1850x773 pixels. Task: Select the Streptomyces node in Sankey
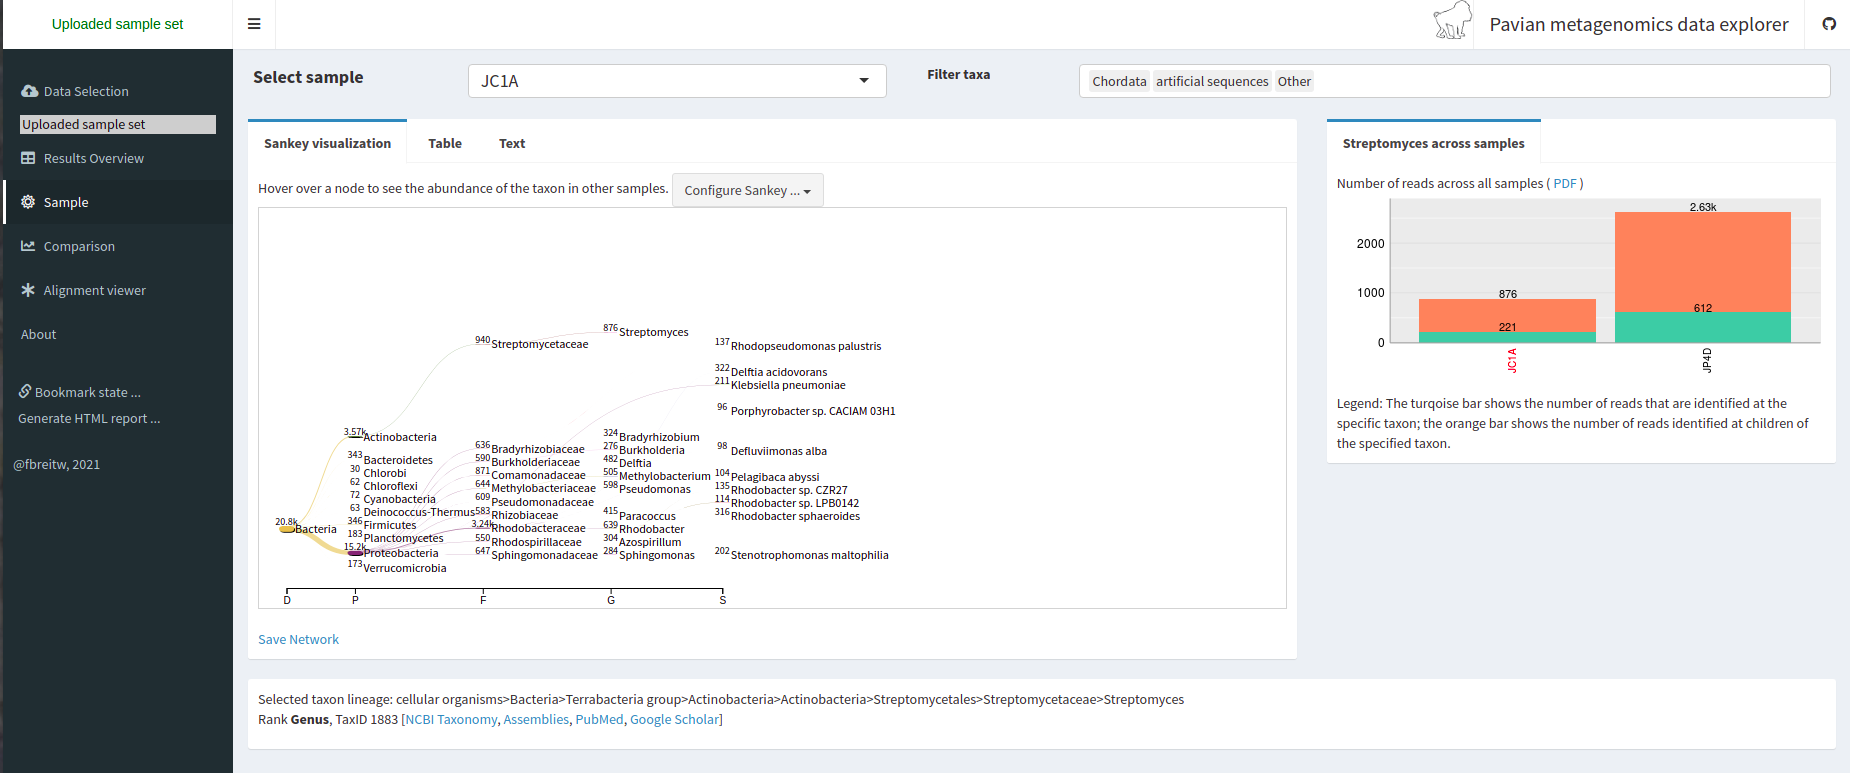click(653, 332)
